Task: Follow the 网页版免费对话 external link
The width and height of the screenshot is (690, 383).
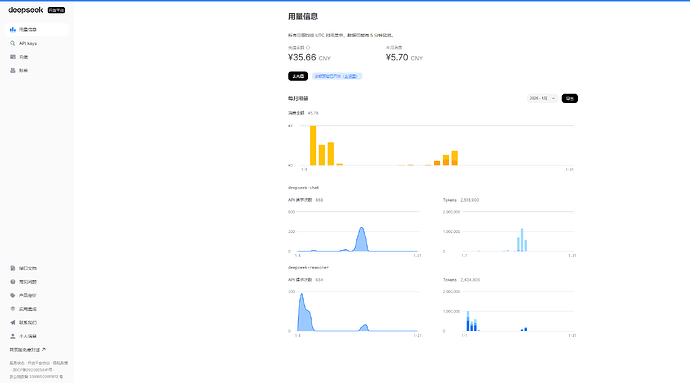Action: (27, 350)
